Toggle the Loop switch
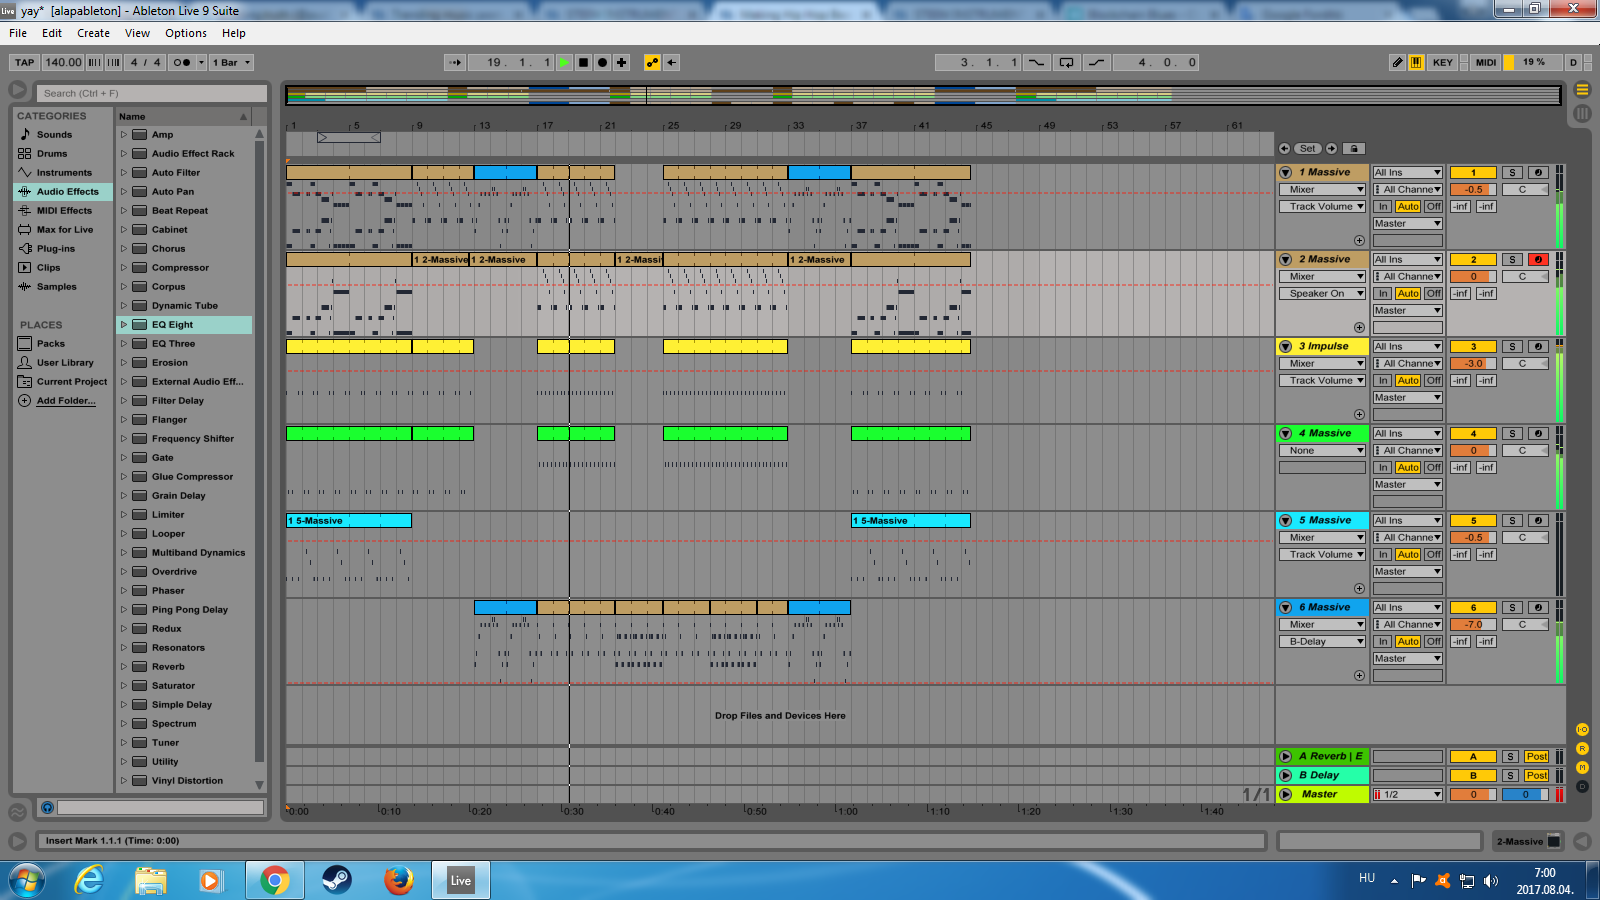The height and width of the screenshot is (900, 1600). click(1067, 62)
